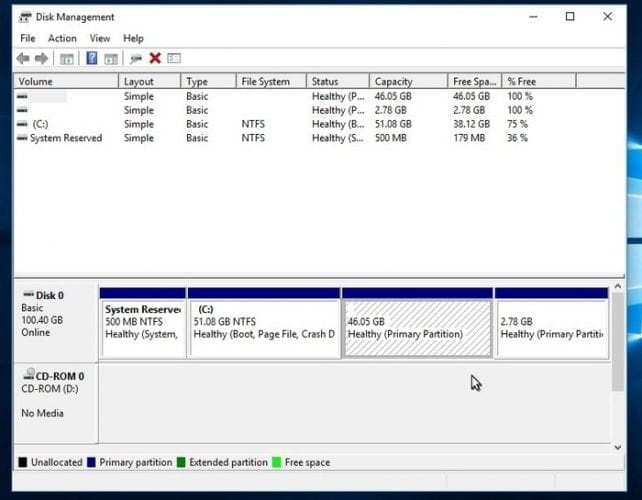Click the black Unallocated legend swatch

23,462
